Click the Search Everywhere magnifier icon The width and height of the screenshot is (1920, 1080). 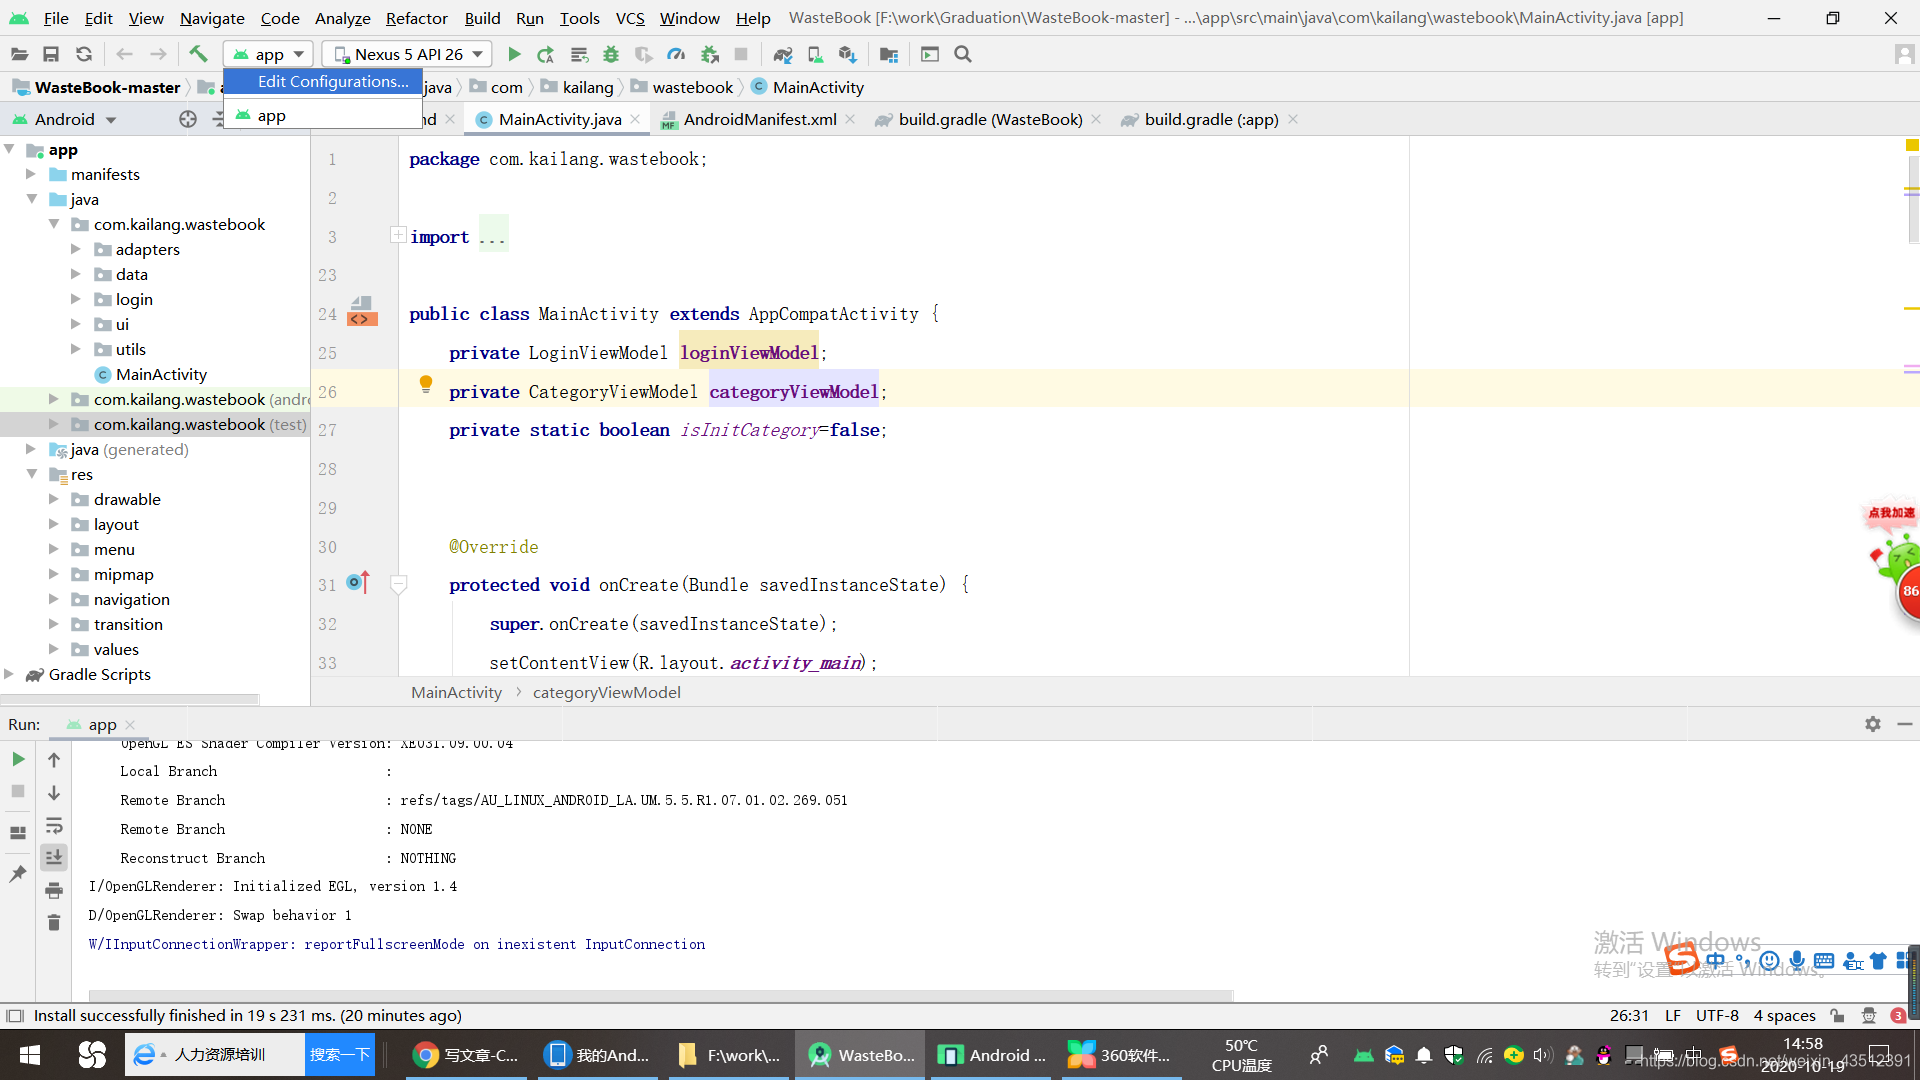point(962,54)
